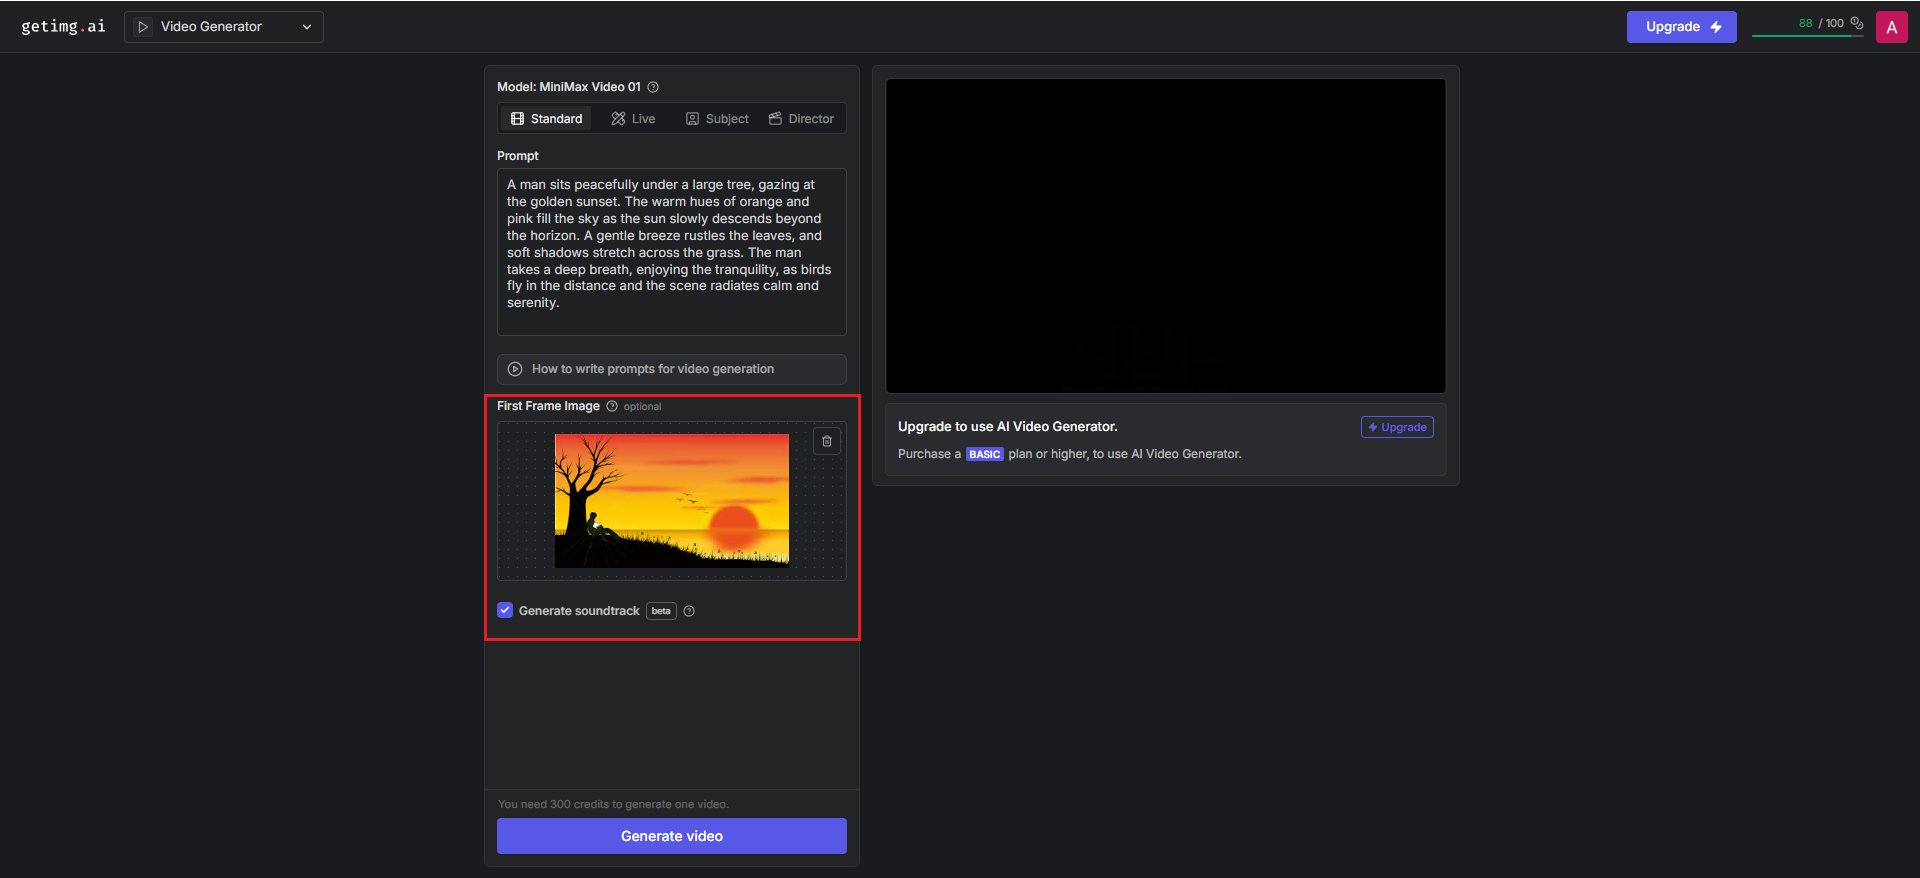The image size is (1920, 878).
Task: Focus the Prompt text area
Action: (x=672, y=252)
